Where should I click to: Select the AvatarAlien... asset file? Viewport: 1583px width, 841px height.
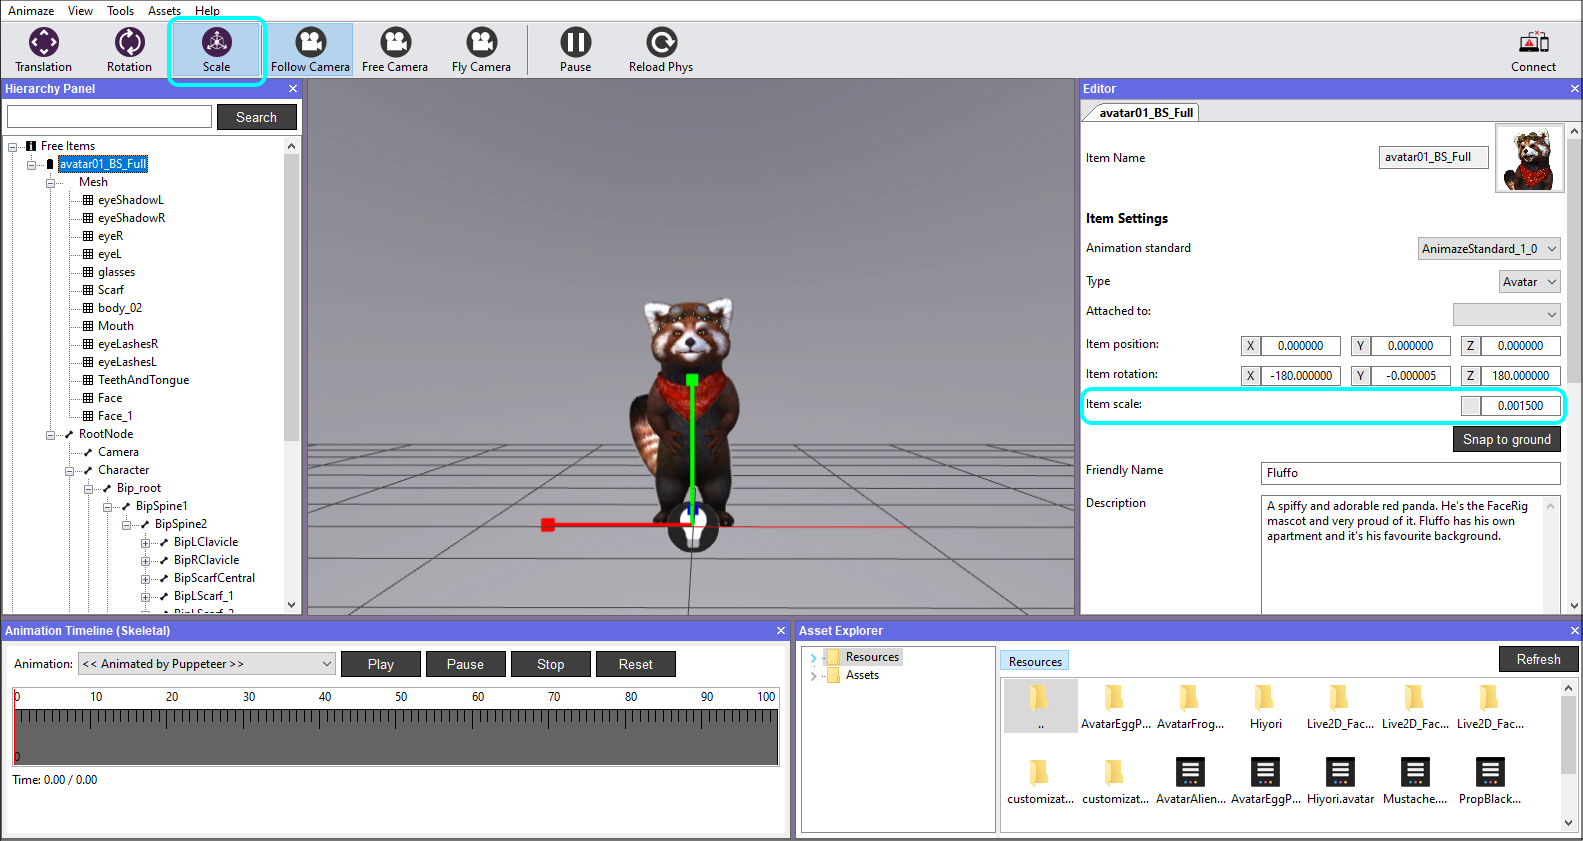click(x=1190, y=781)
